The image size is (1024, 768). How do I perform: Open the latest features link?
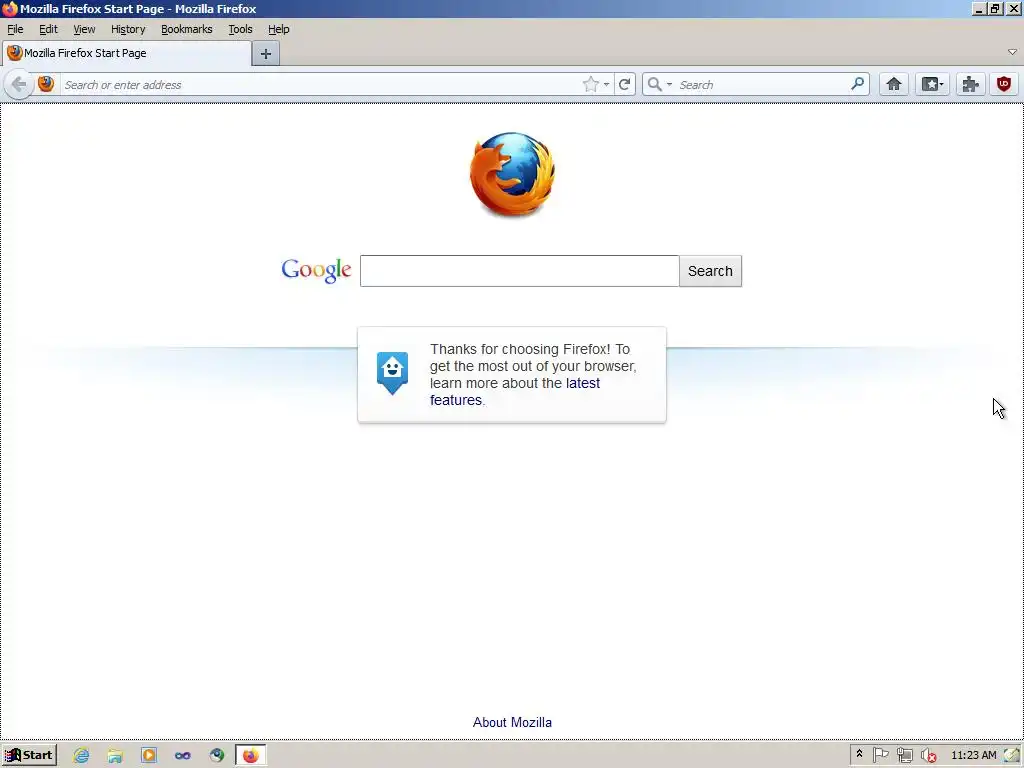coord(515,392)
